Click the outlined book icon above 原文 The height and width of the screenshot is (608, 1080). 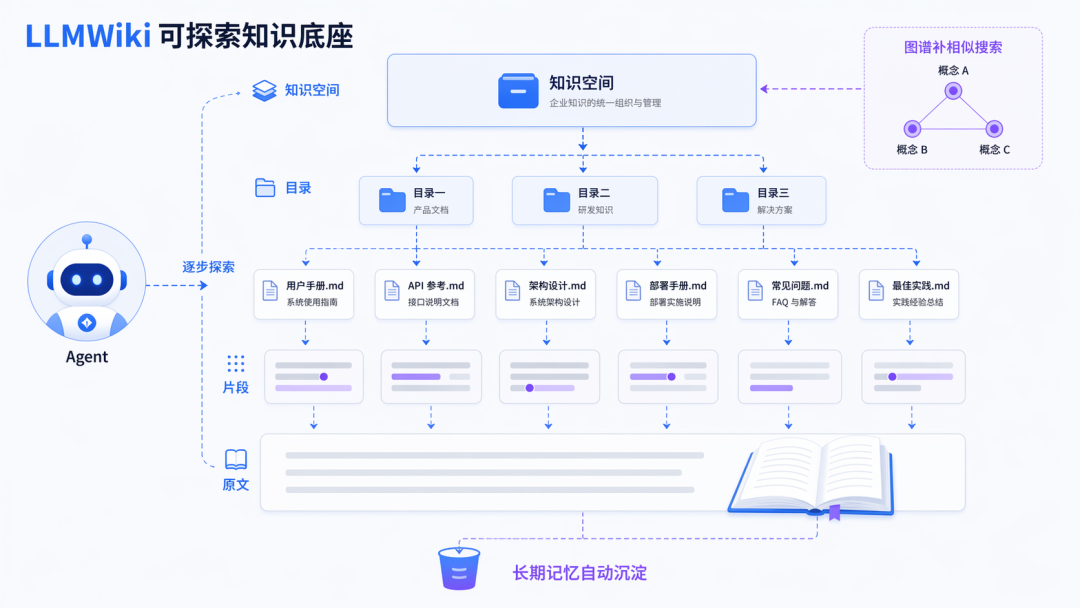pos(236,459)
